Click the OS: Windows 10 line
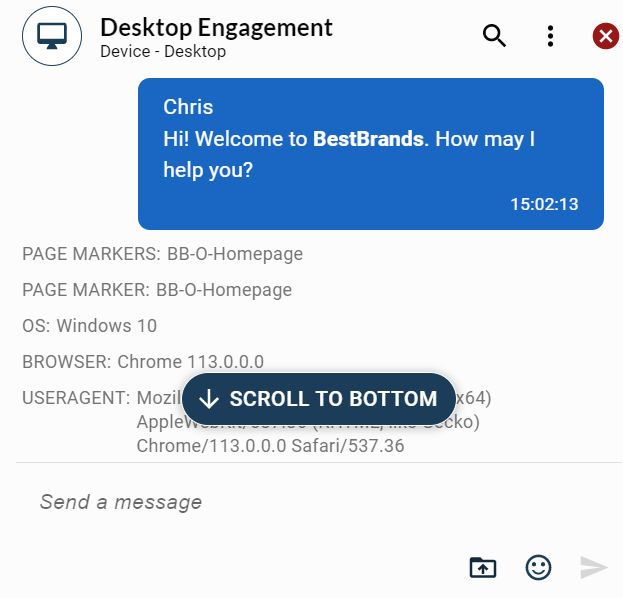Screen dimensions: 623x598 [x=89, y=326]
